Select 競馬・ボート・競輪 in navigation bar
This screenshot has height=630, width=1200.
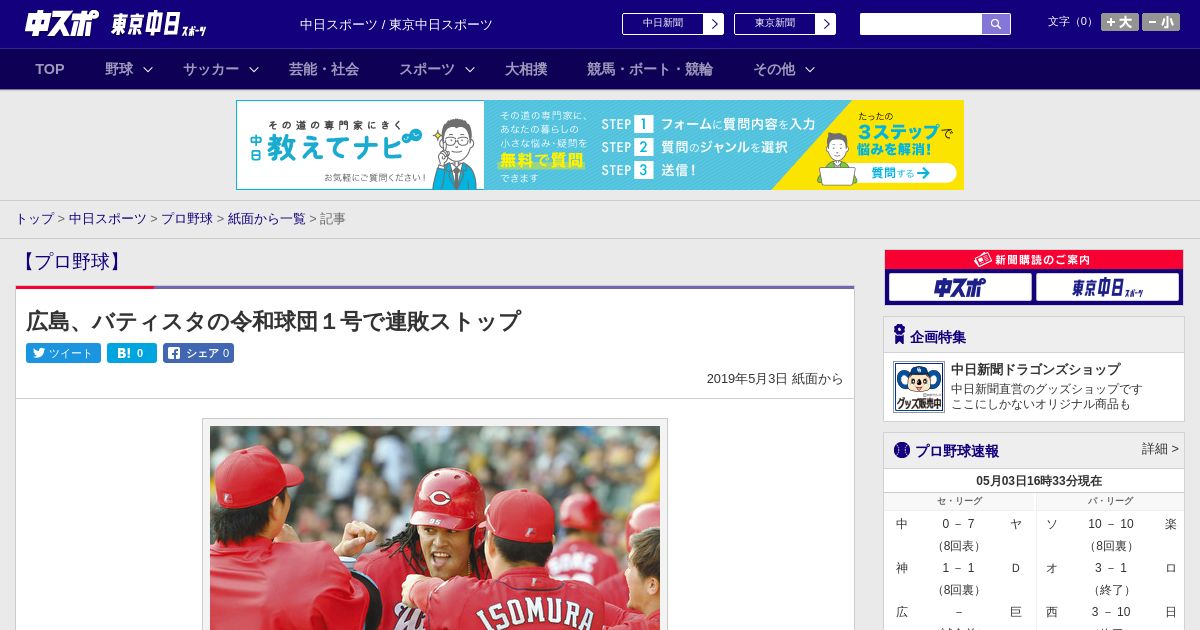coord(650,69)
